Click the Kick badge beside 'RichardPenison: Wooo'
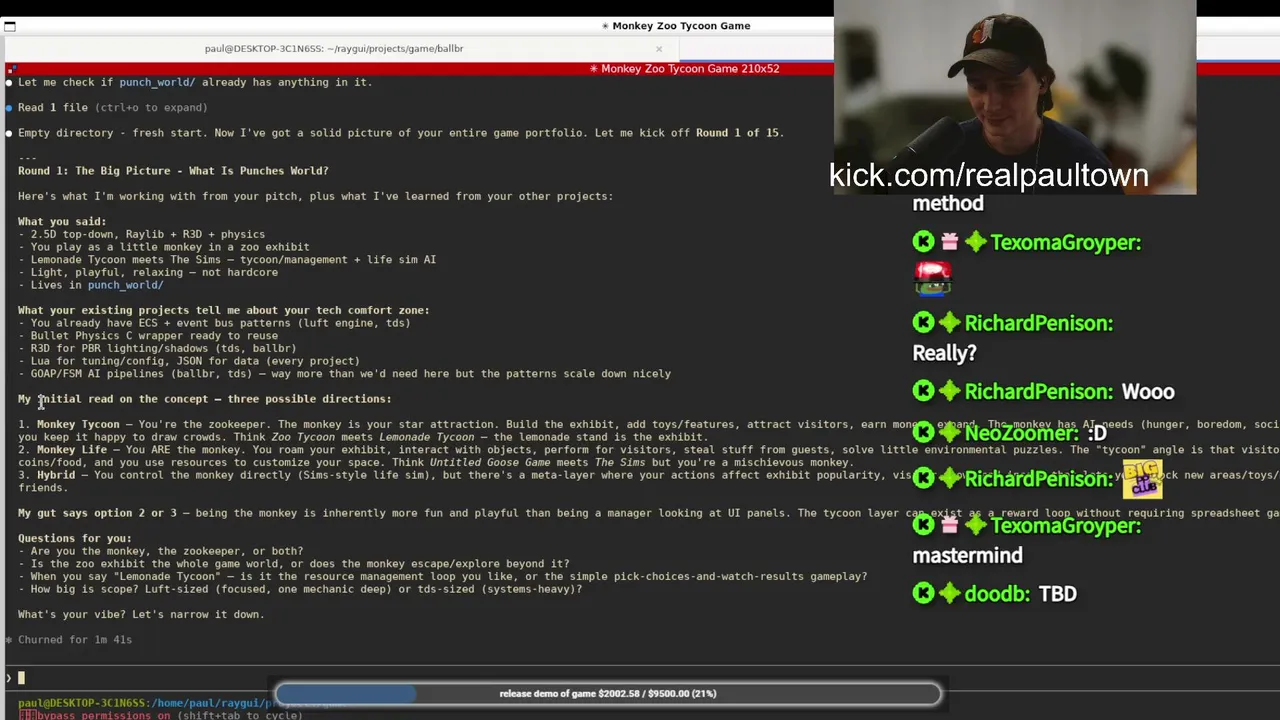The height and width of the screenshot is (720, 1280). pos(923,392)
